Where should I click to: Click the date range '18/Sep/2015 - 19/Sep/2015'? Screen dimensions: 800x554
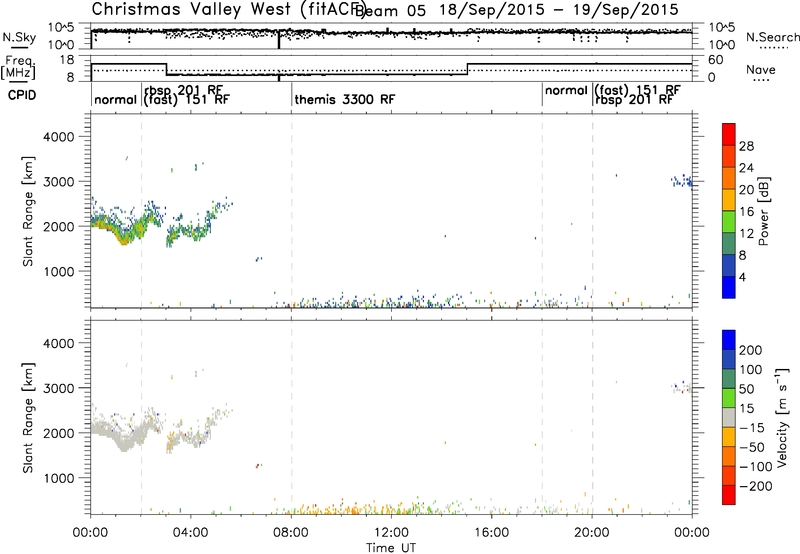[x=559, y=10]
